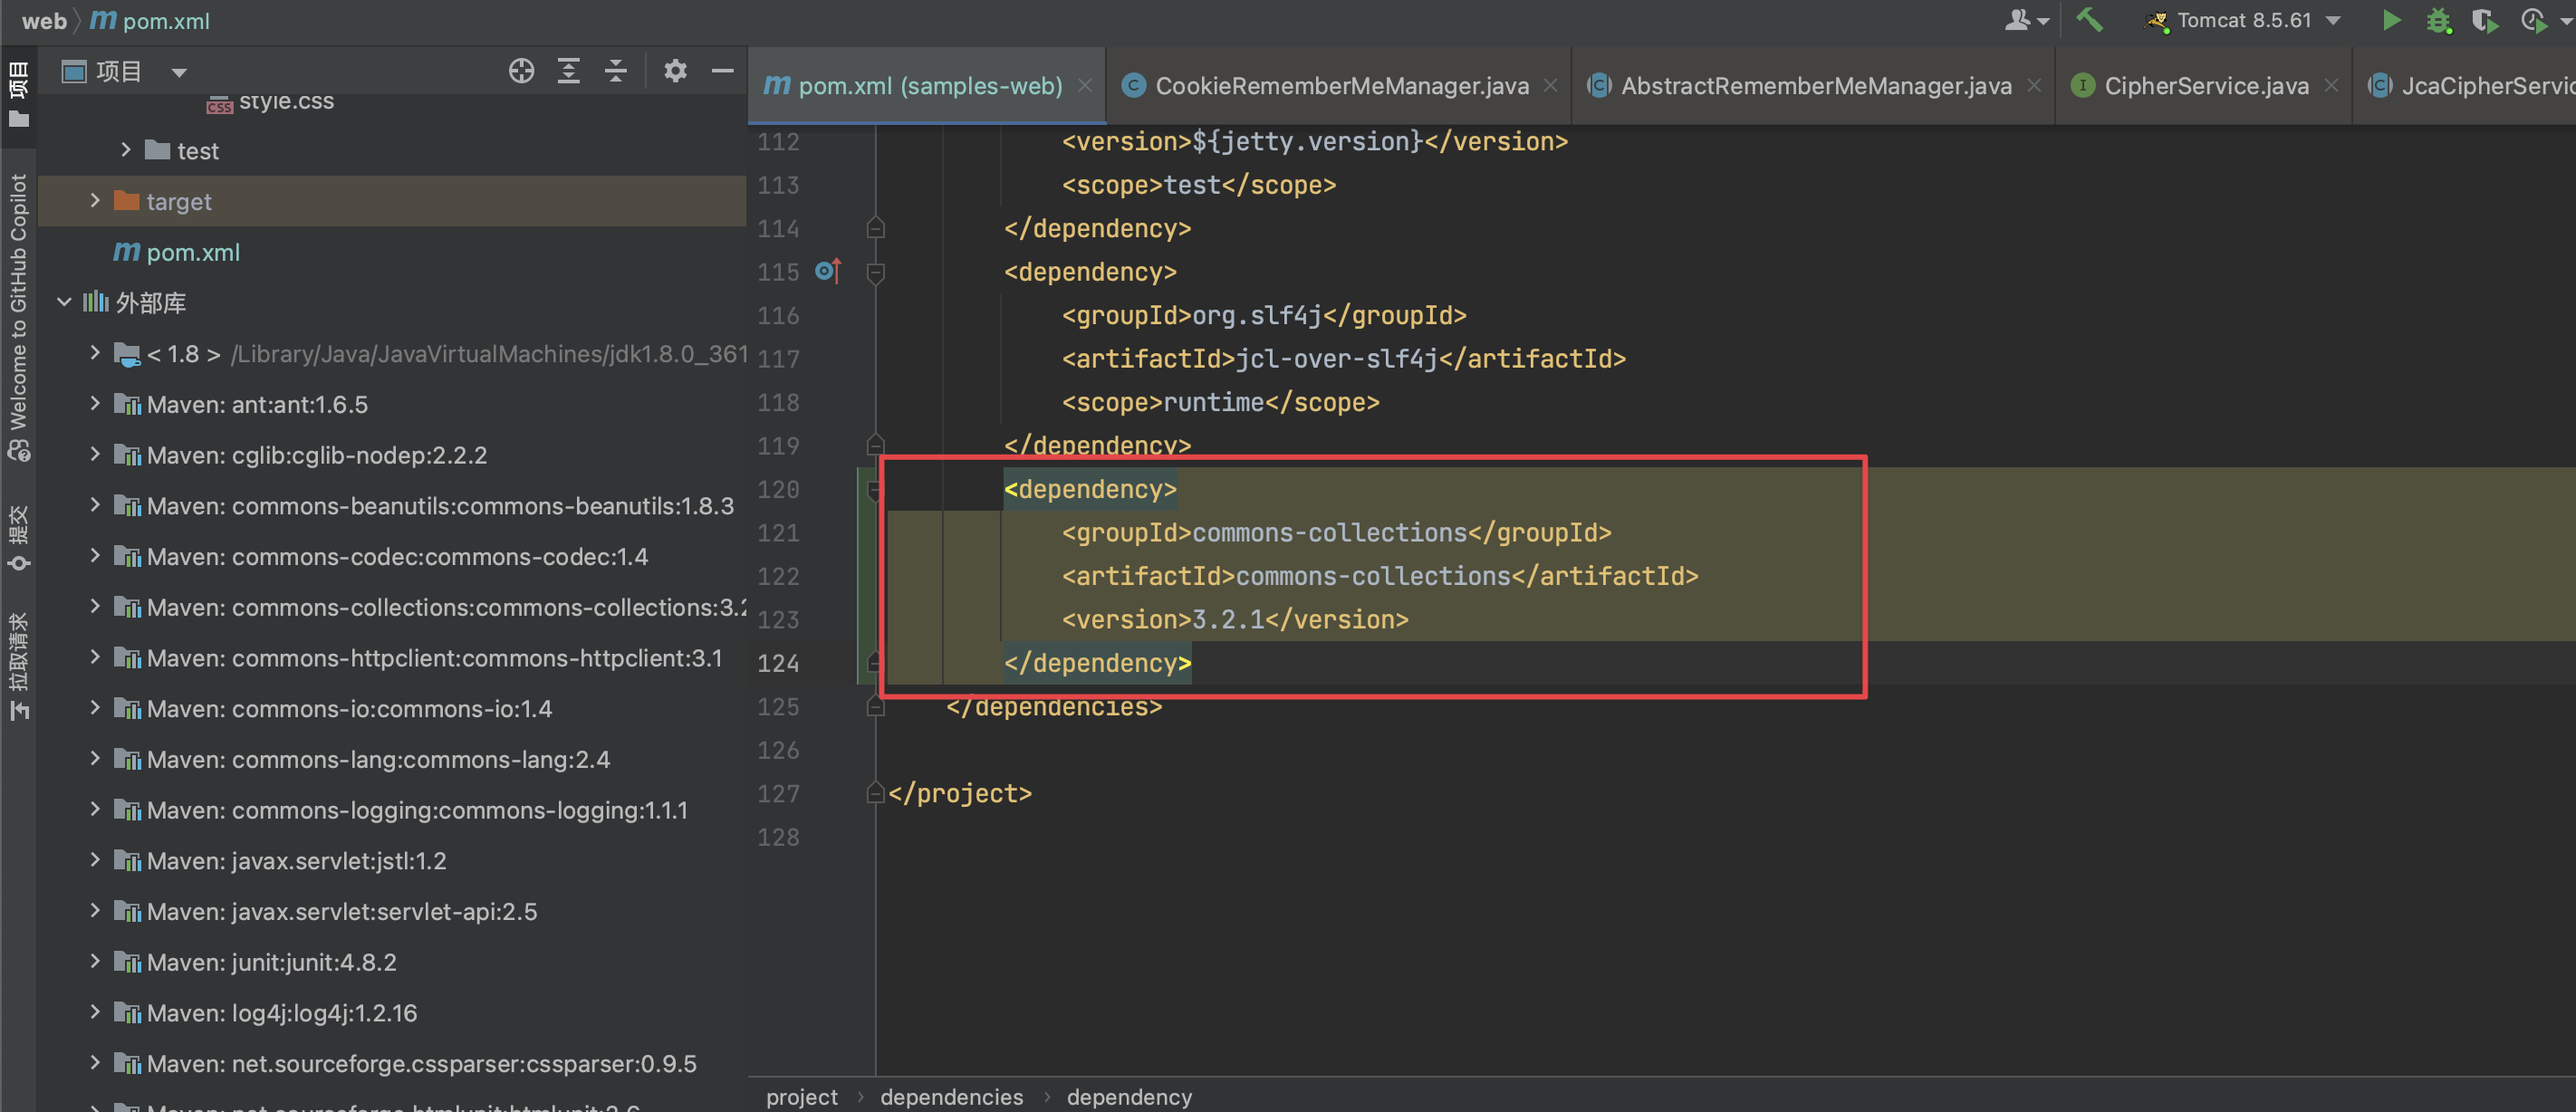Screen dimensions: 2576x1112
Task: Expand Maven: commons-codec:commons-codec:1.4
Action: (95, 555)
